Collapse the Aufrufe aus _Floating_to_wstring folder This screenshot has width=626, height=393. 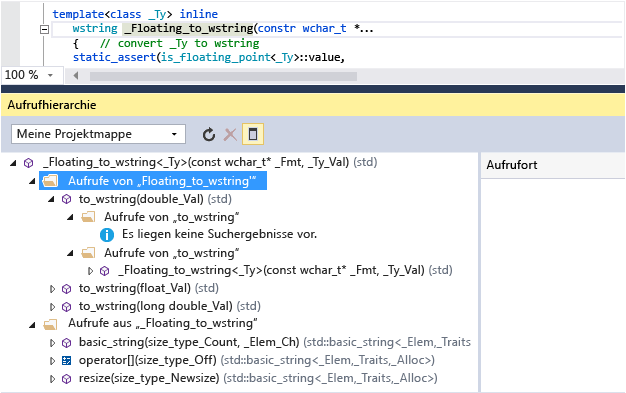pyautogui.click(x=32, y=325)
